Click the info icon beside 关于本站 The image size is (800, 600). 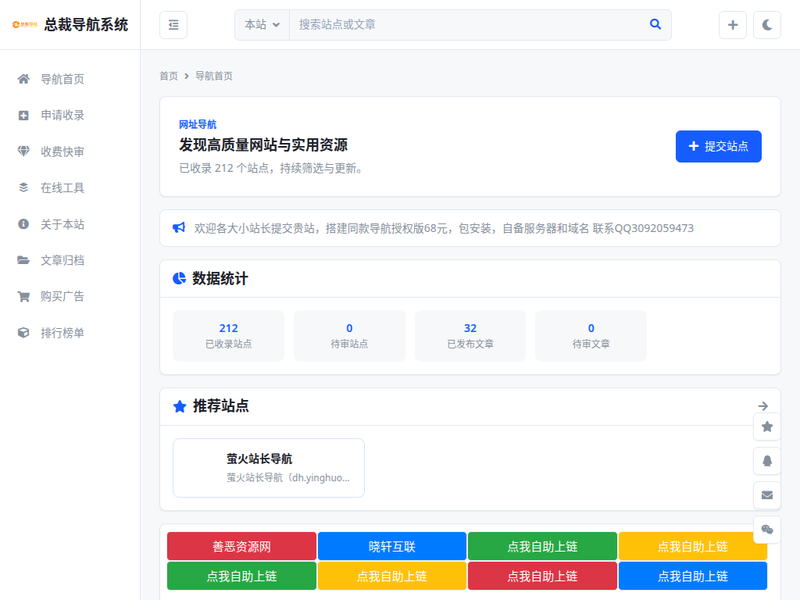pyautogui.click(x=23, y=224)
